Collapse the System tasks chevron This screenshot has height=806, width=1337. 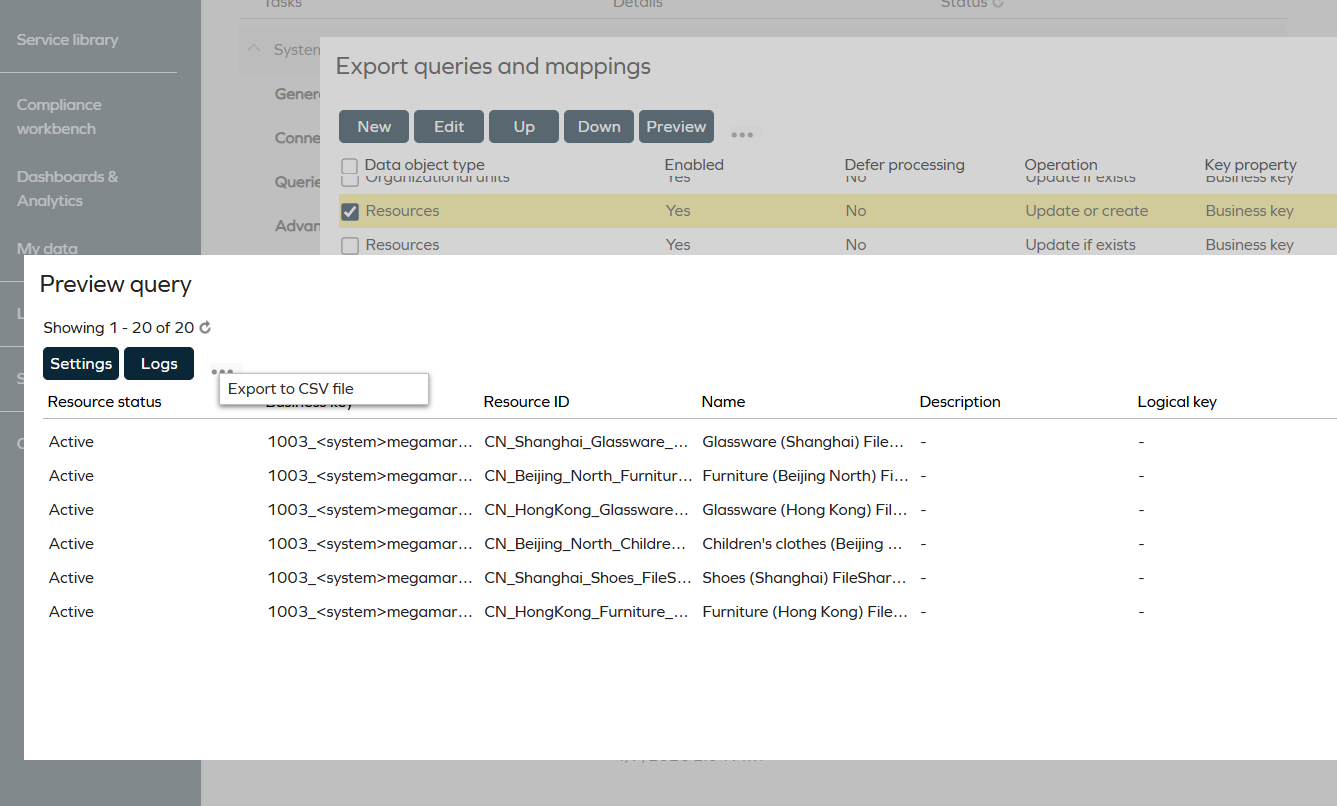pyautogui.click(x=253, y=49)
